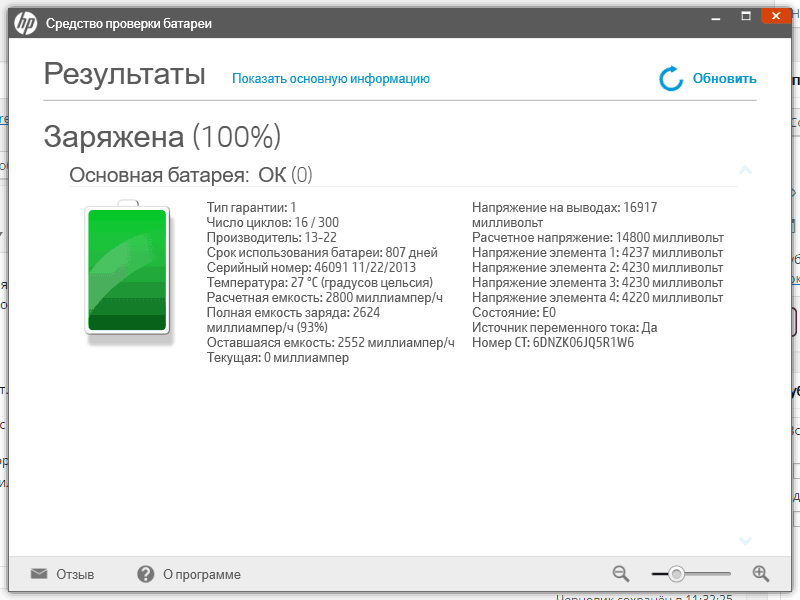The image size is (800, 600).
Task: Click the Заряжена (100%) status heading
Action: pos(162,137)
